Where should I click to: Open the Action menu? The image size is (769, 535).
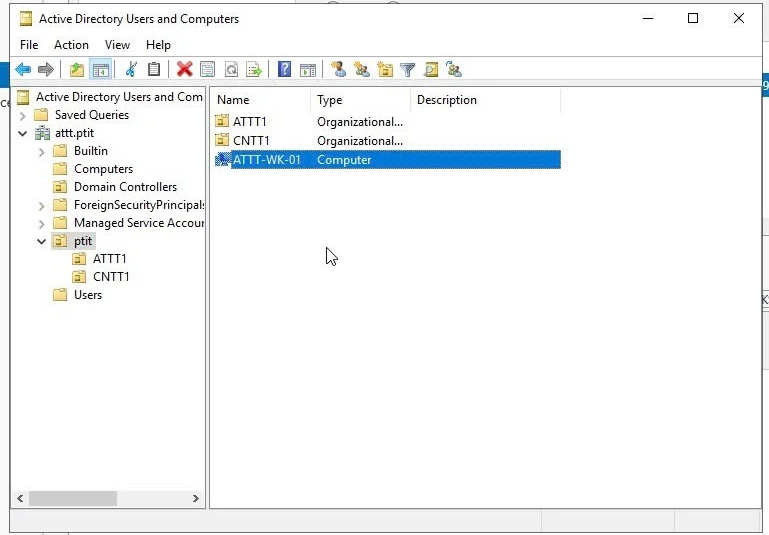coord(72,45)
